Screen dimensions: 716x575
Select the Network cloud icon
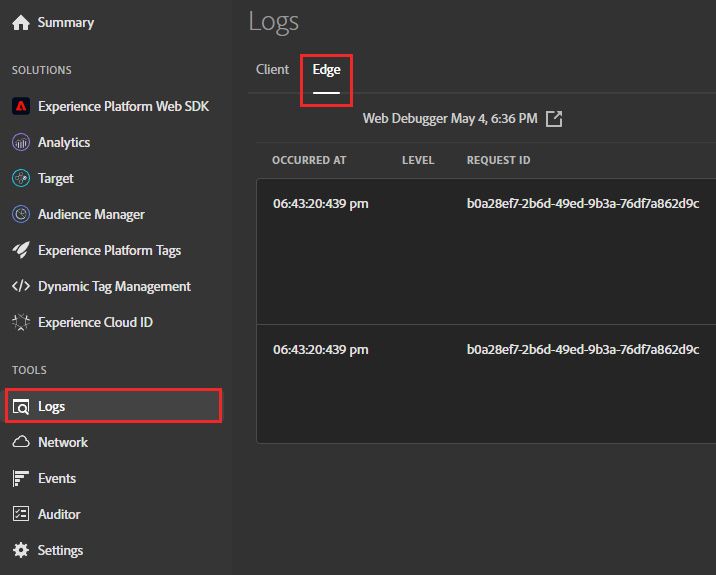[x=21, y=442]
